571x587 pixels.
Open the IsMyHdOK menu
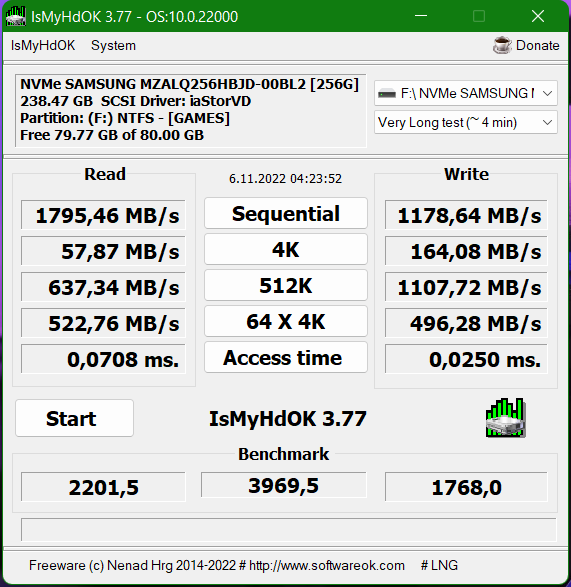(43, 45)
